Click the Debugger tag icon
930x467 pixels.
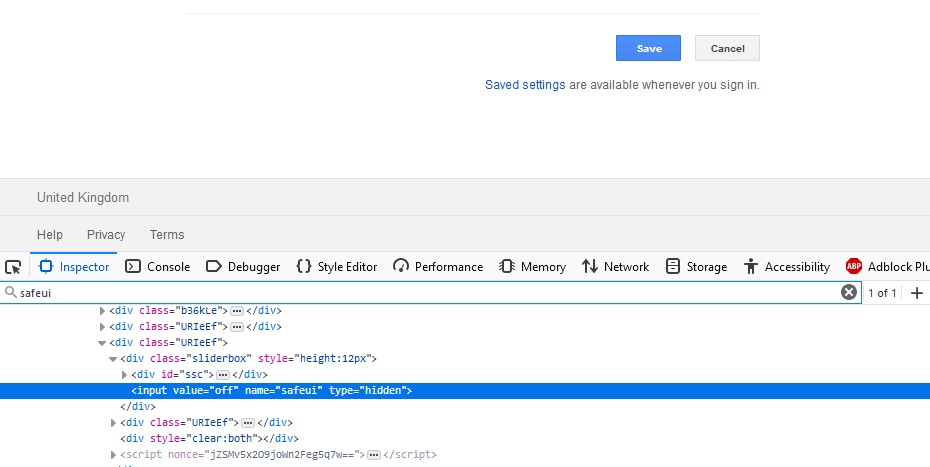click(x=214, y=266)
